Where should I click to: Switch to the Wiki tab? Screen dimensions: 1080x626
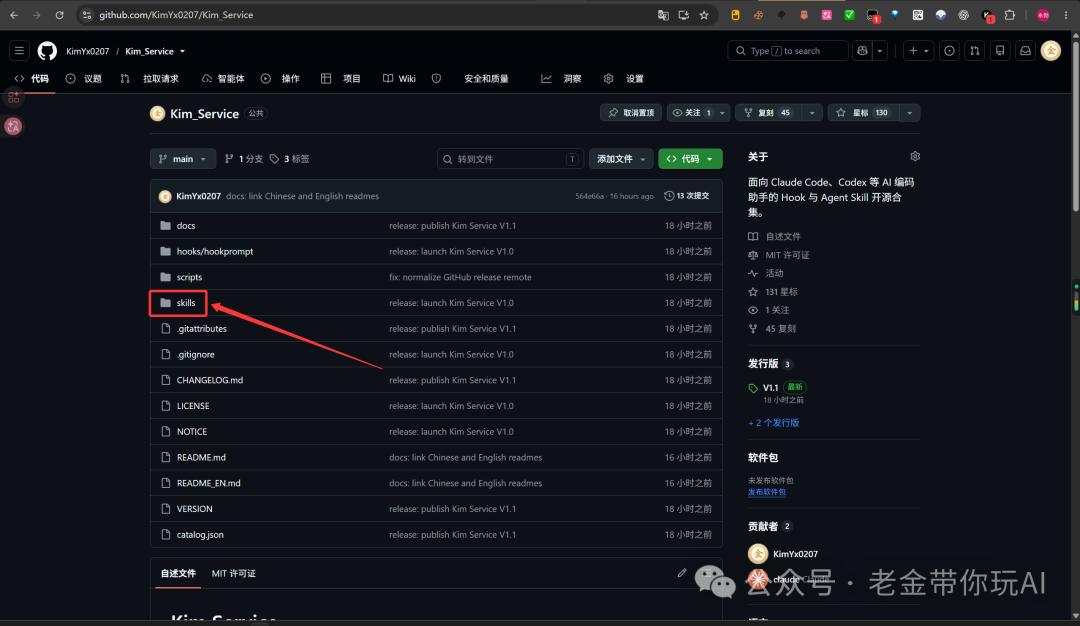(399, 79)
